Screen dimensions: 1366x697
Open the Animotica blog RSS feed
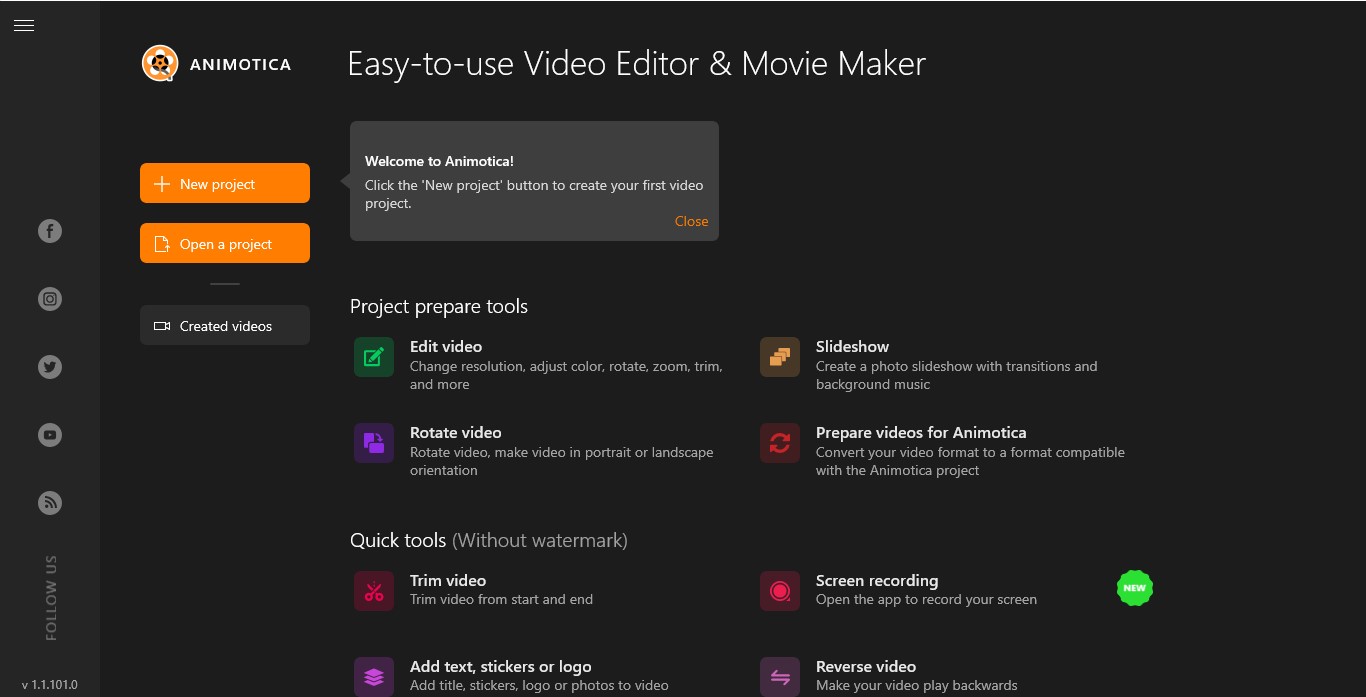49,502
